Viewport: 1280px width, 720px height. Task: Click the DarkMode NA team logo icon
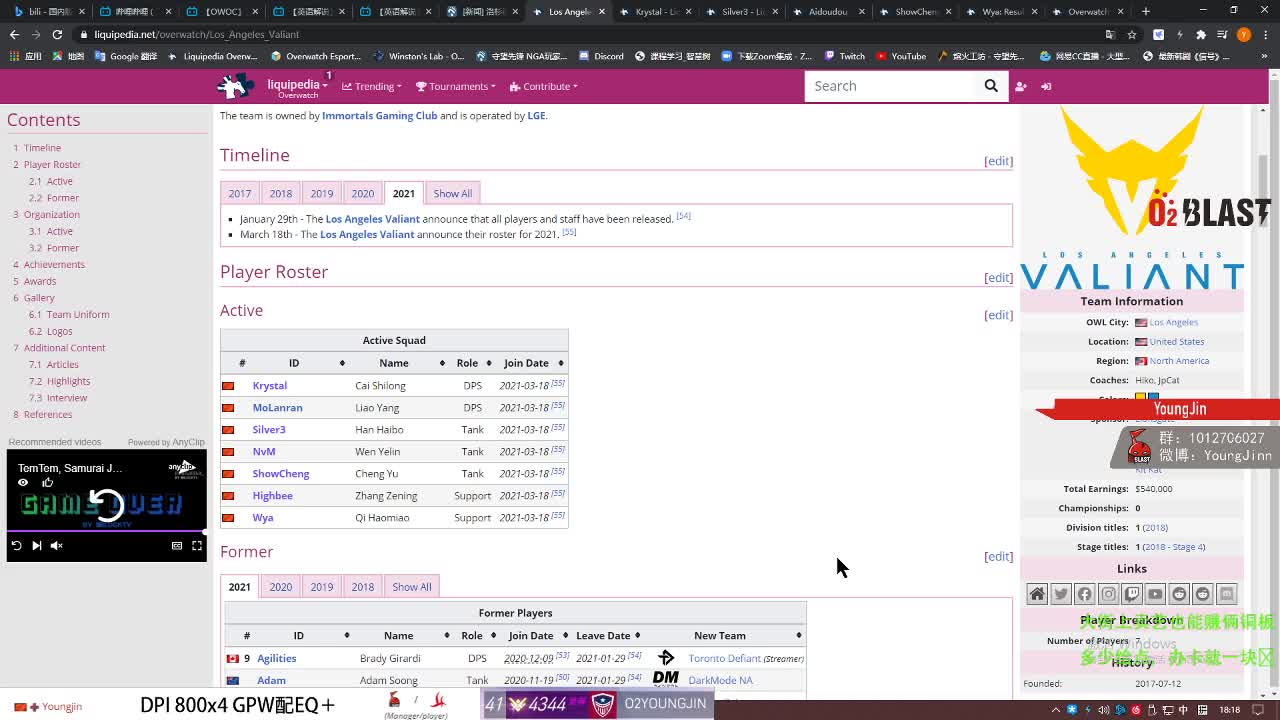pos(666,679)
